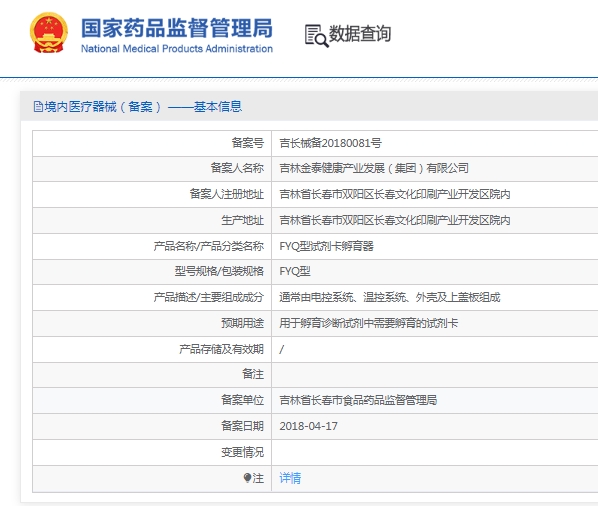Click the 产品描述/主要组成成分 label
598x506 pixels.
coord(209,297)
